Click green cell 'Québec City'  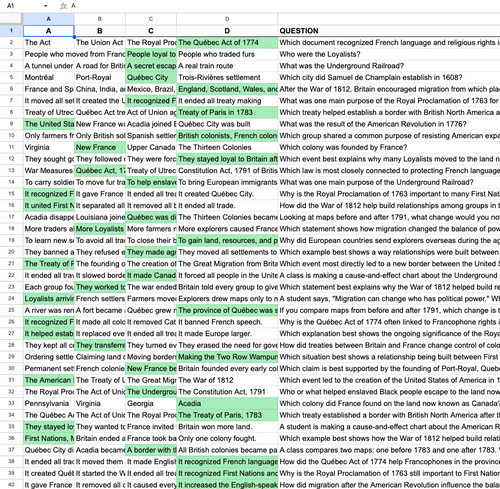click(151, 77)
